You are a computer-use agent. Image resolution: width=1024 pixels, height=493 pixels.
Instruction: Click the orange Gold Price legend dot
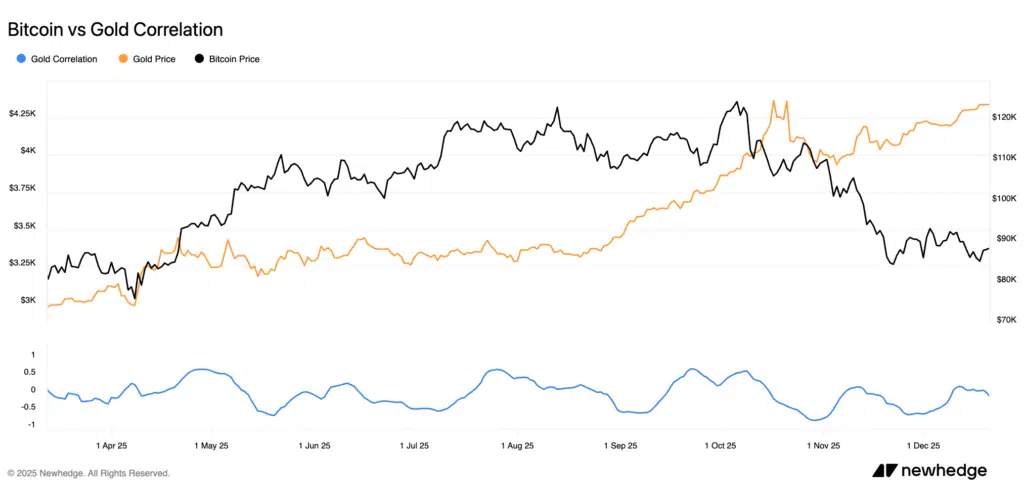[x=122, y=59]
